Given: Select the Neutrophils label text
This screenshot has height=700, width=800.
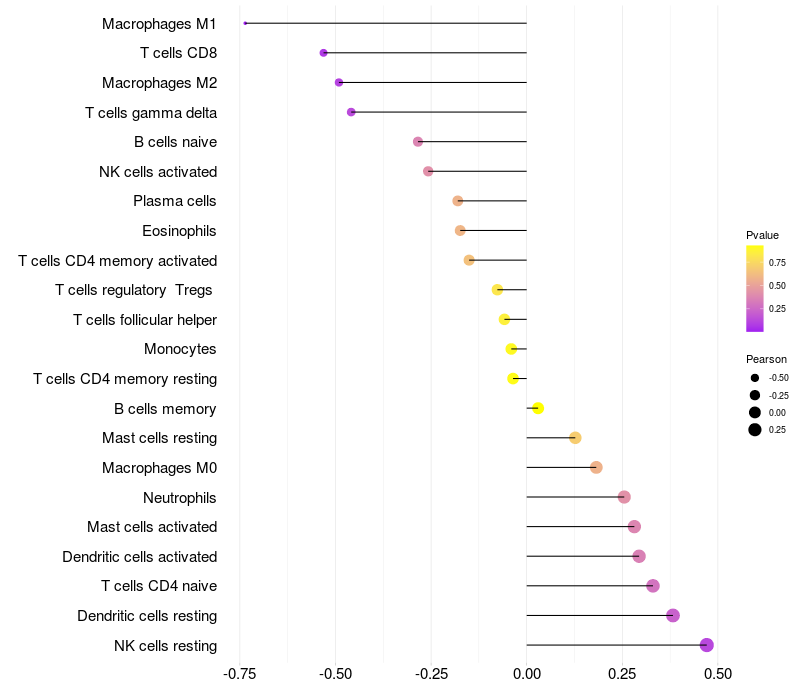Looking at the screenshot, I should pyautogui.click(x=180, y=498).
